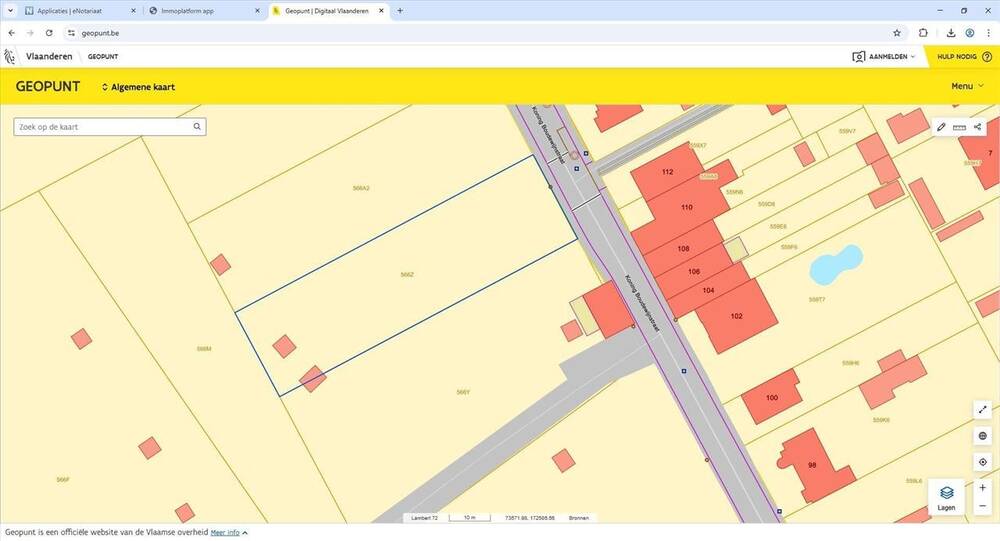Open the tab search dropdown arrow

click(10, 11)
